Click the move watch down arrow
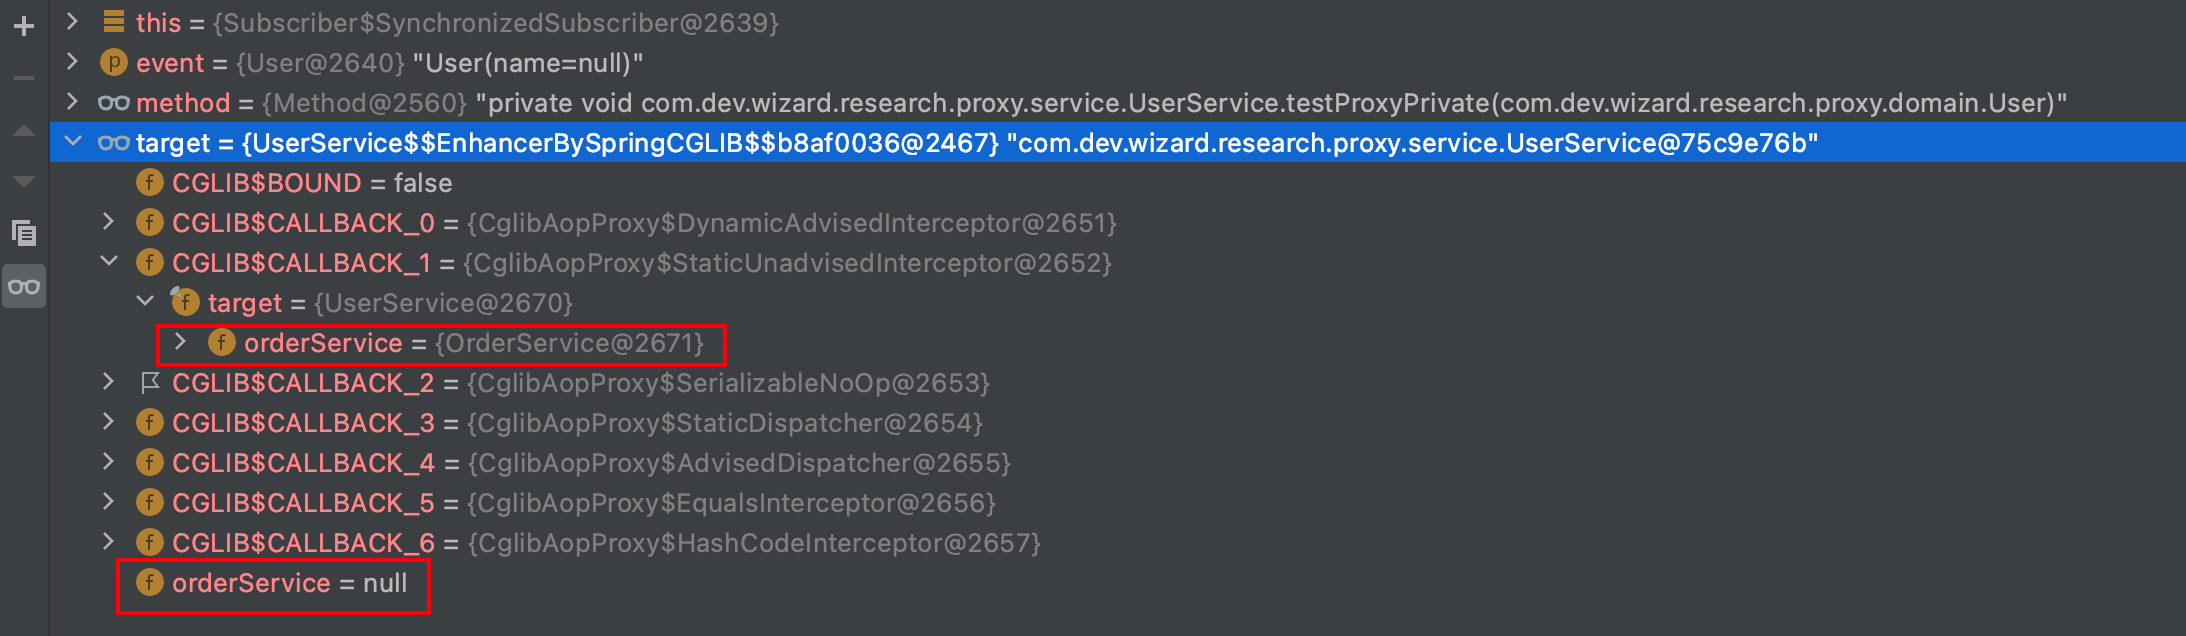Screen dimensions: 2186x636 [x=24, y=182]
